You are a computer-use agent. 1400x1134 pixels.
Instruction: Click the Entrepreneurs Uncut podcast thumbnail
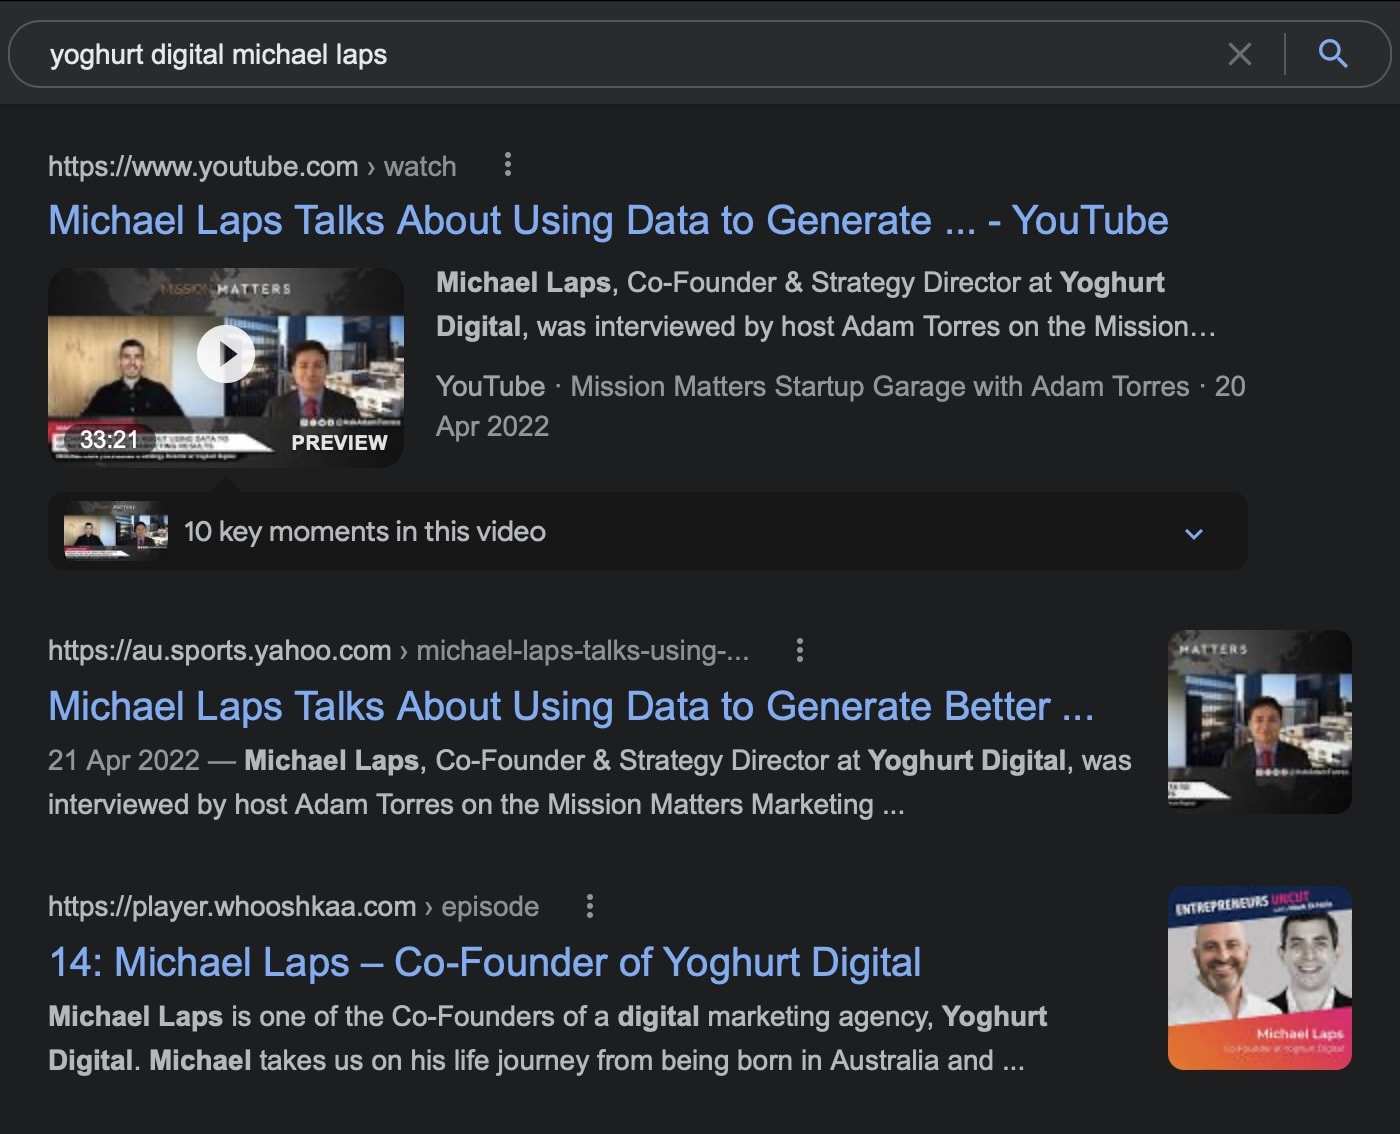(1260, 978)
